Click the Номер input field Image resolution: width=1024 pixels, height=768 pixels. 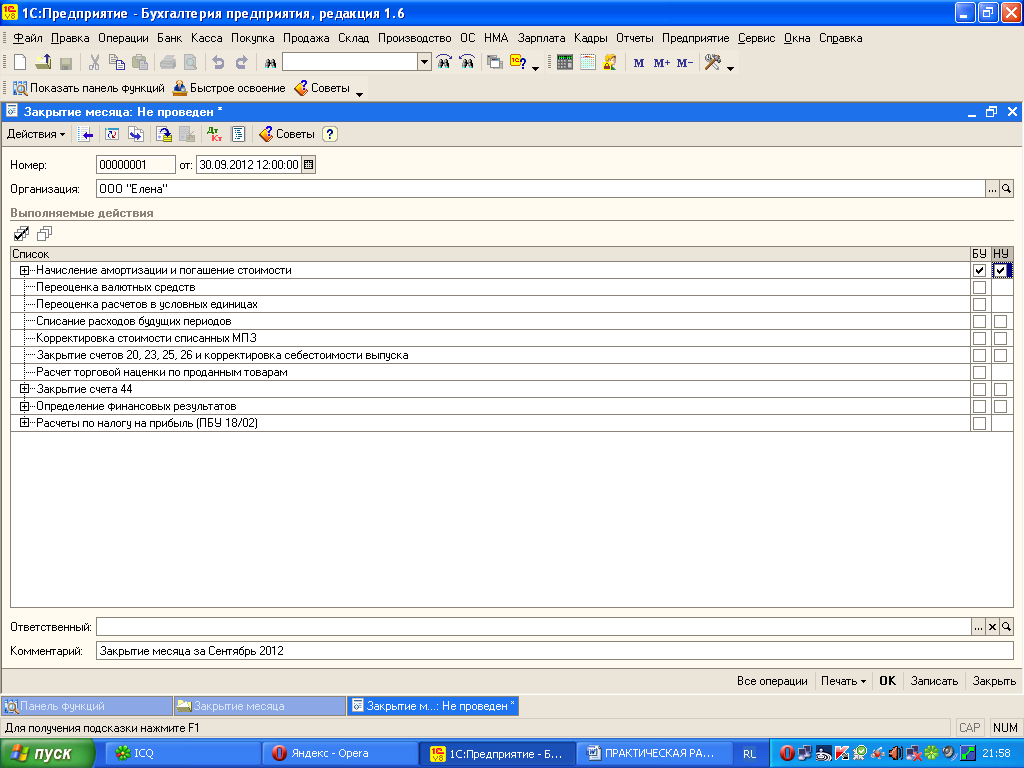(136, 165)
